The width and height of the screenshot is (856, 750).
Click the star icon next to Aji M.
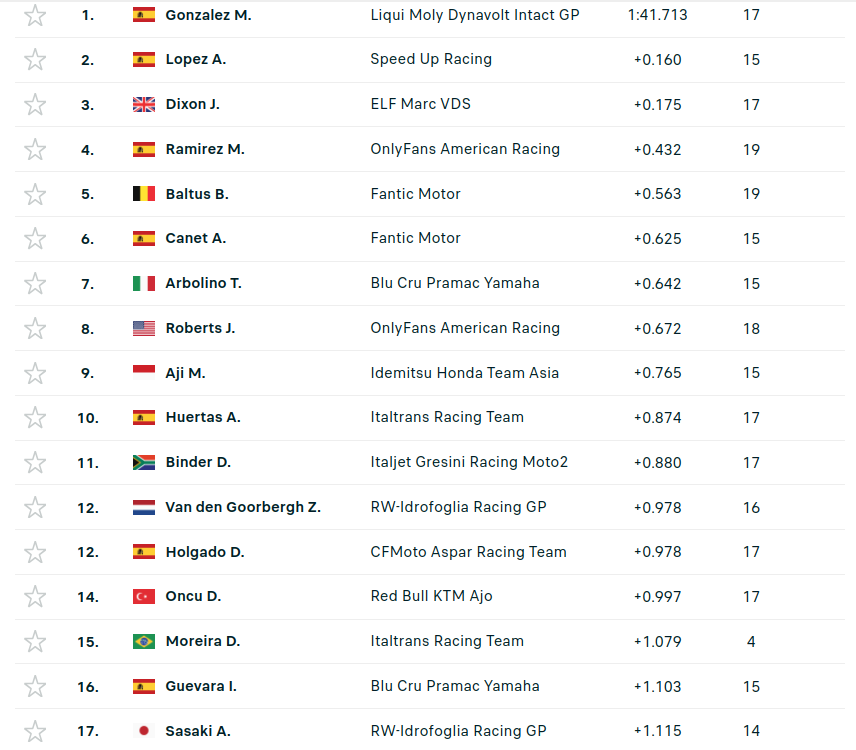click(x=35, y=373)
